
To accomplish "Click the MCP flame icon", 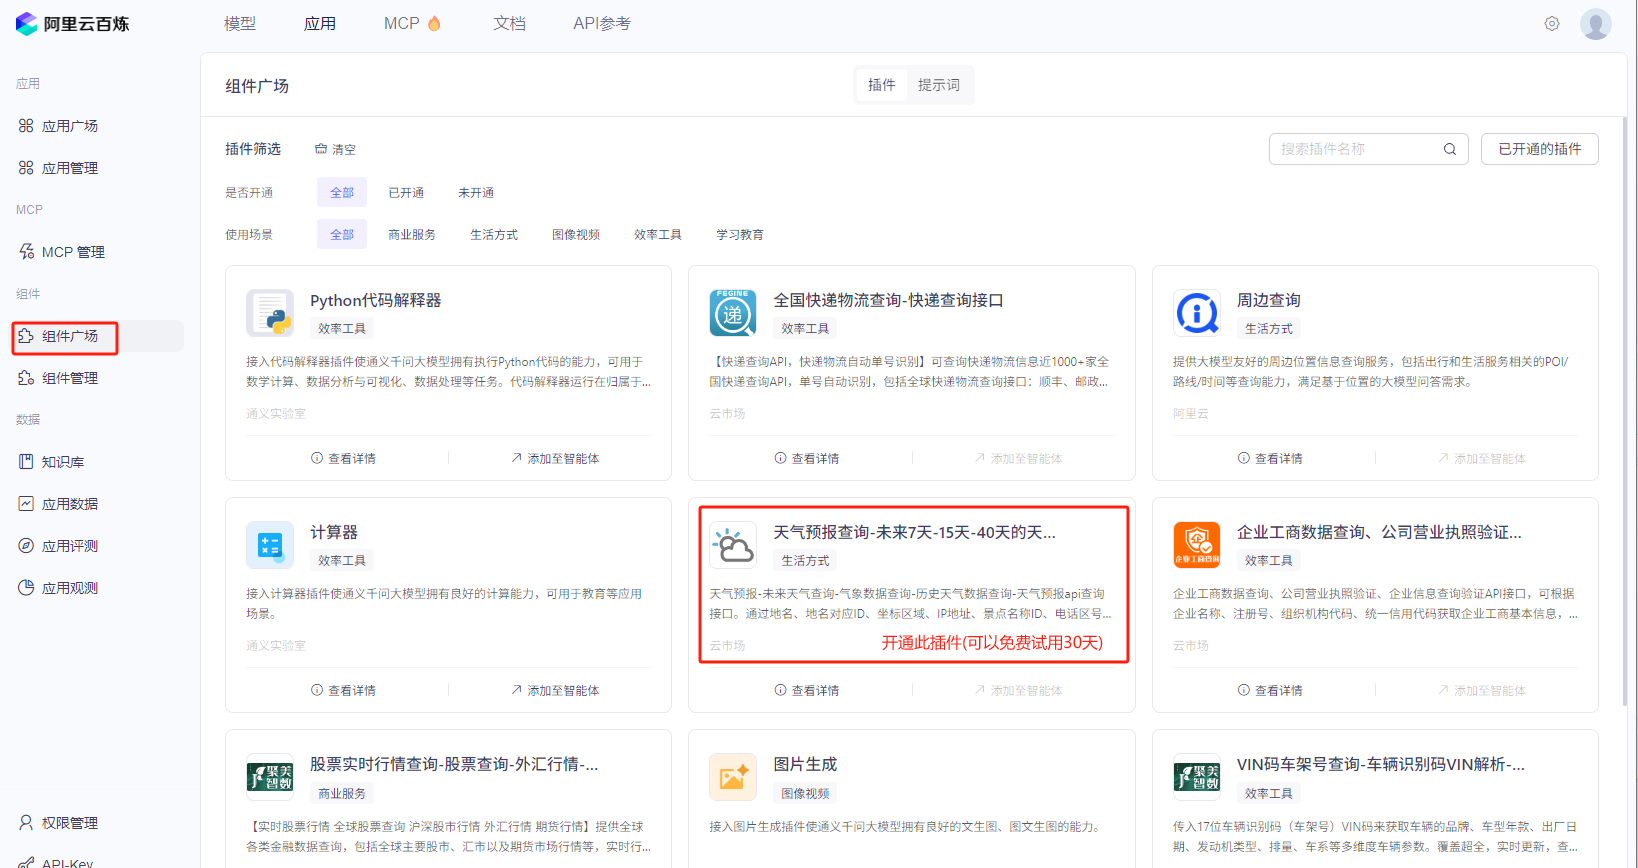I will point(434,23).
